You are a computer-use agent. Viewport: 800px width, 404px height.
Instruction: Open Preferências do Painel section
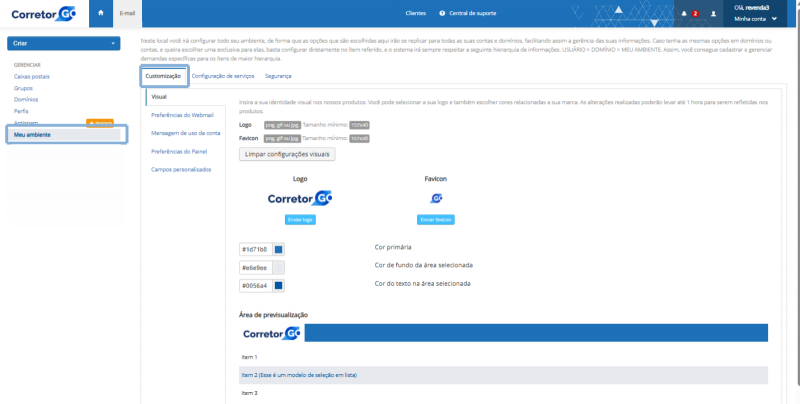[x=179, y=152]
